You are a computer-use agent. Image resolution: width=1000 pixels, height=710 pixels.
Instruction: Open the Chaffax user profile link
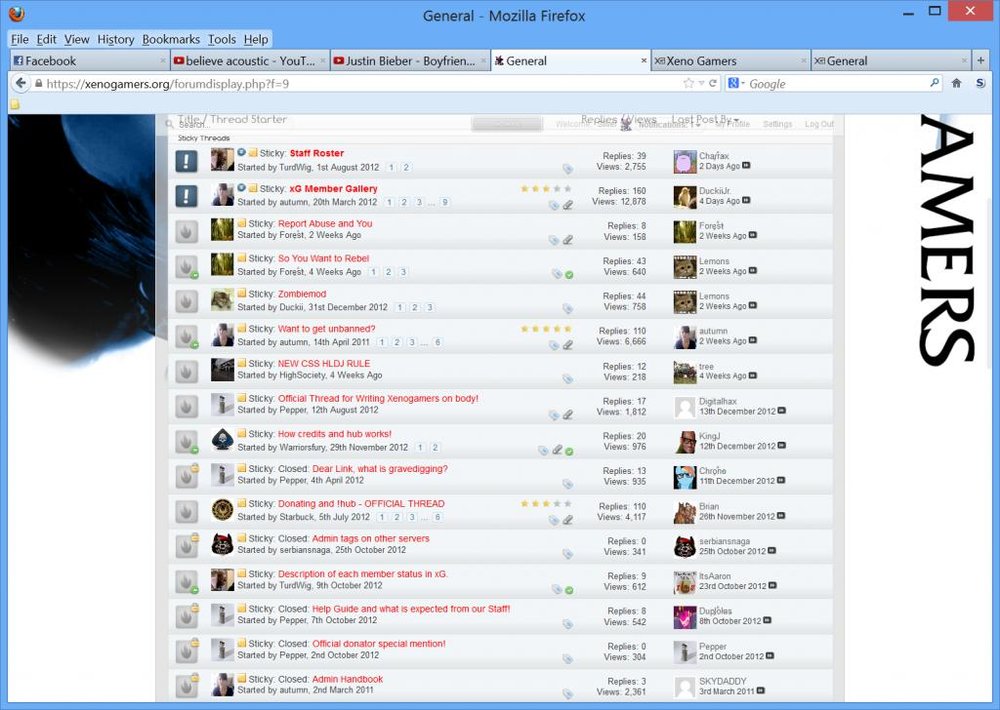tap(714, 156)
